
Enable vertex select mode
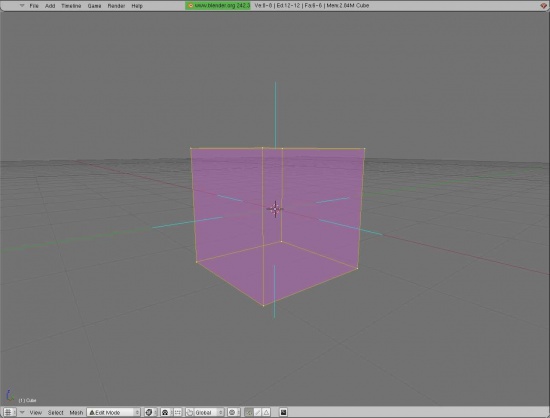tap(249, 412)
